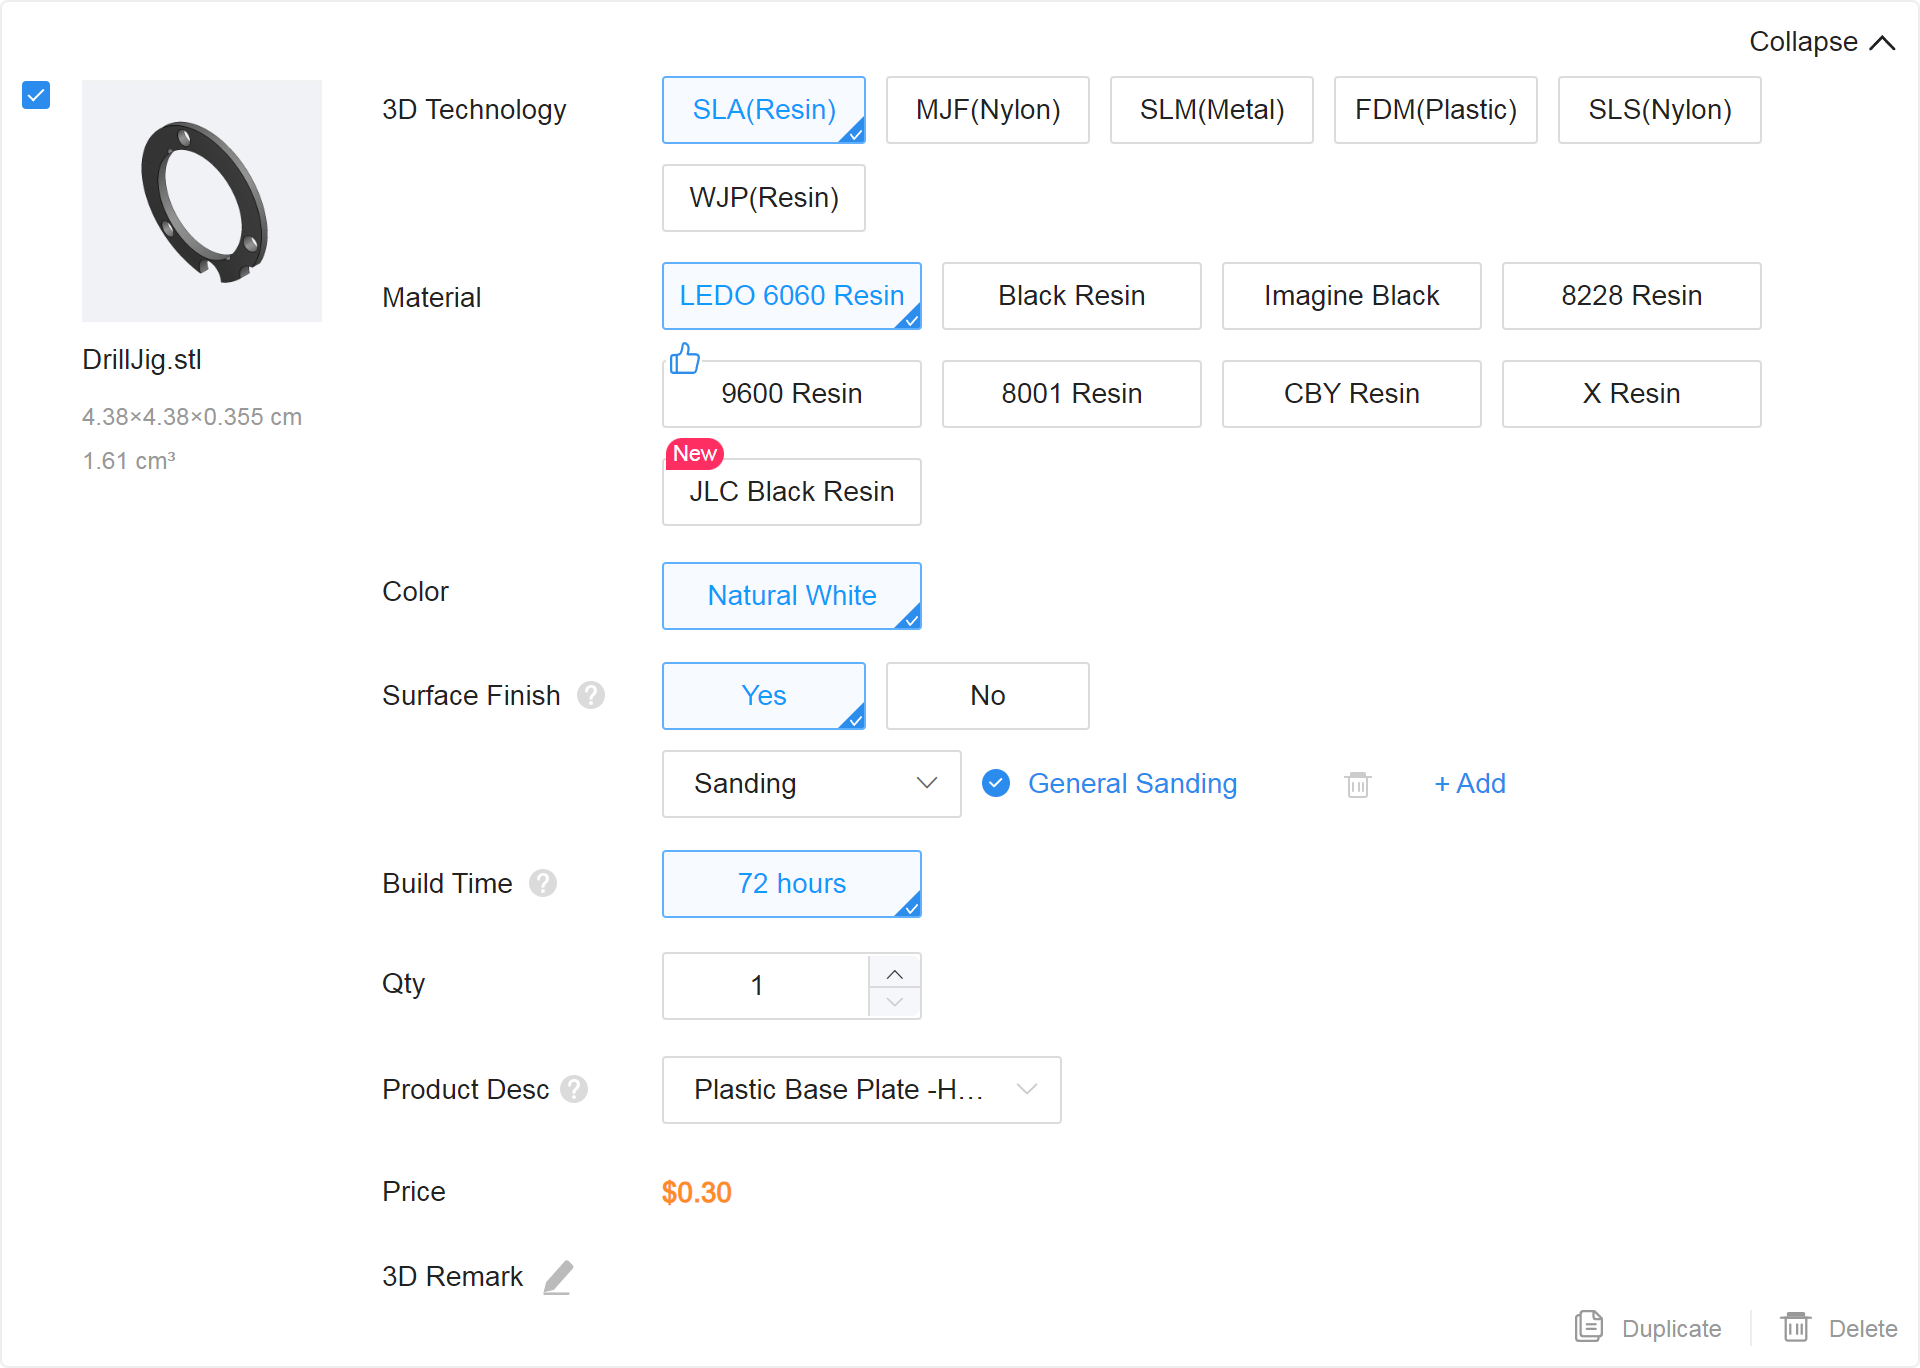Click the Duplicate icon at bottom
1920x1368 pixels.
(x=1589, y=1327)
